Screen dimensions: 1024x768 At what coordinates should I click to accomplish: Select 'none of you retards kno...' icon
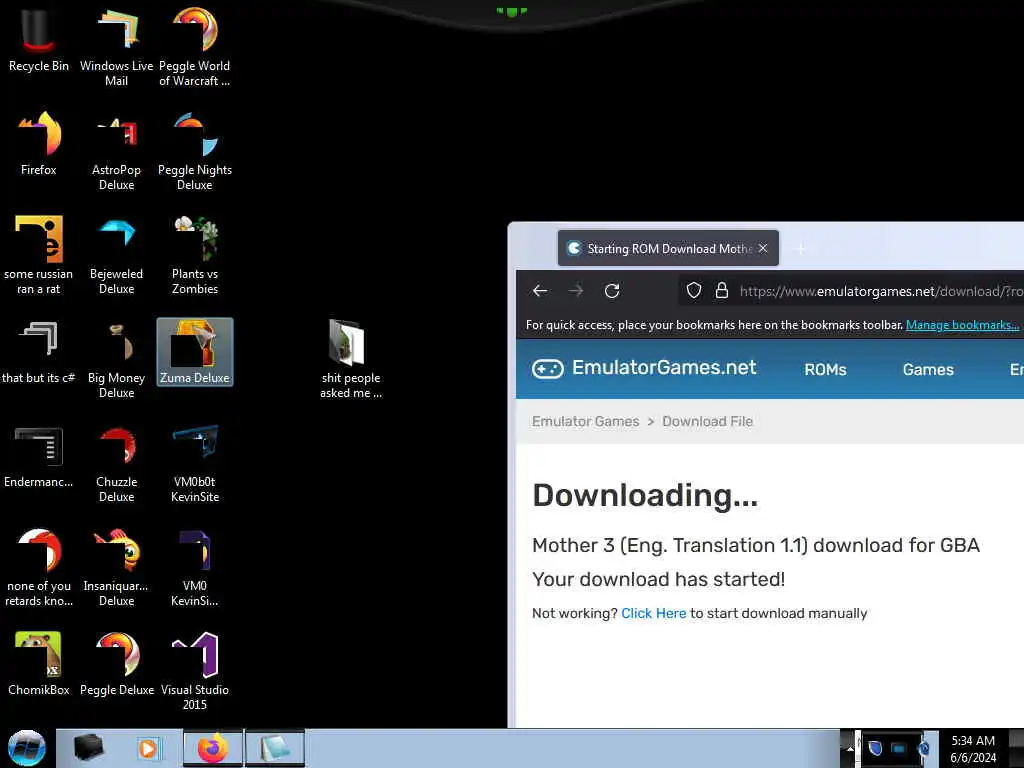(39, 567)
